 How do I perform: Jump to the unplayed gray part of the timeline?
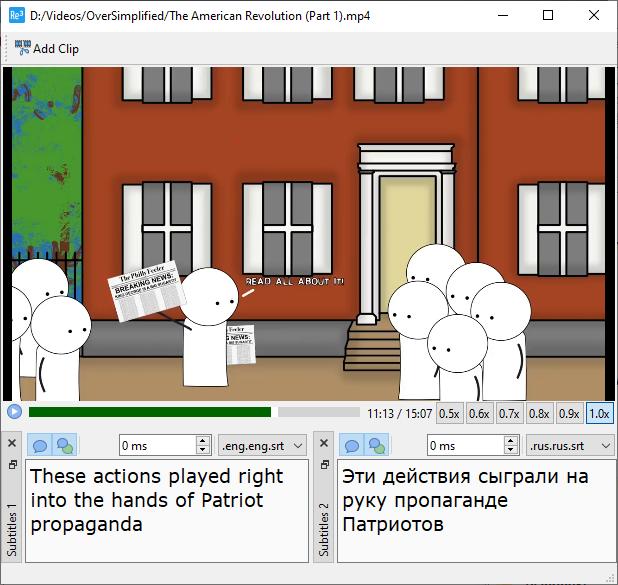click(319, 412)
